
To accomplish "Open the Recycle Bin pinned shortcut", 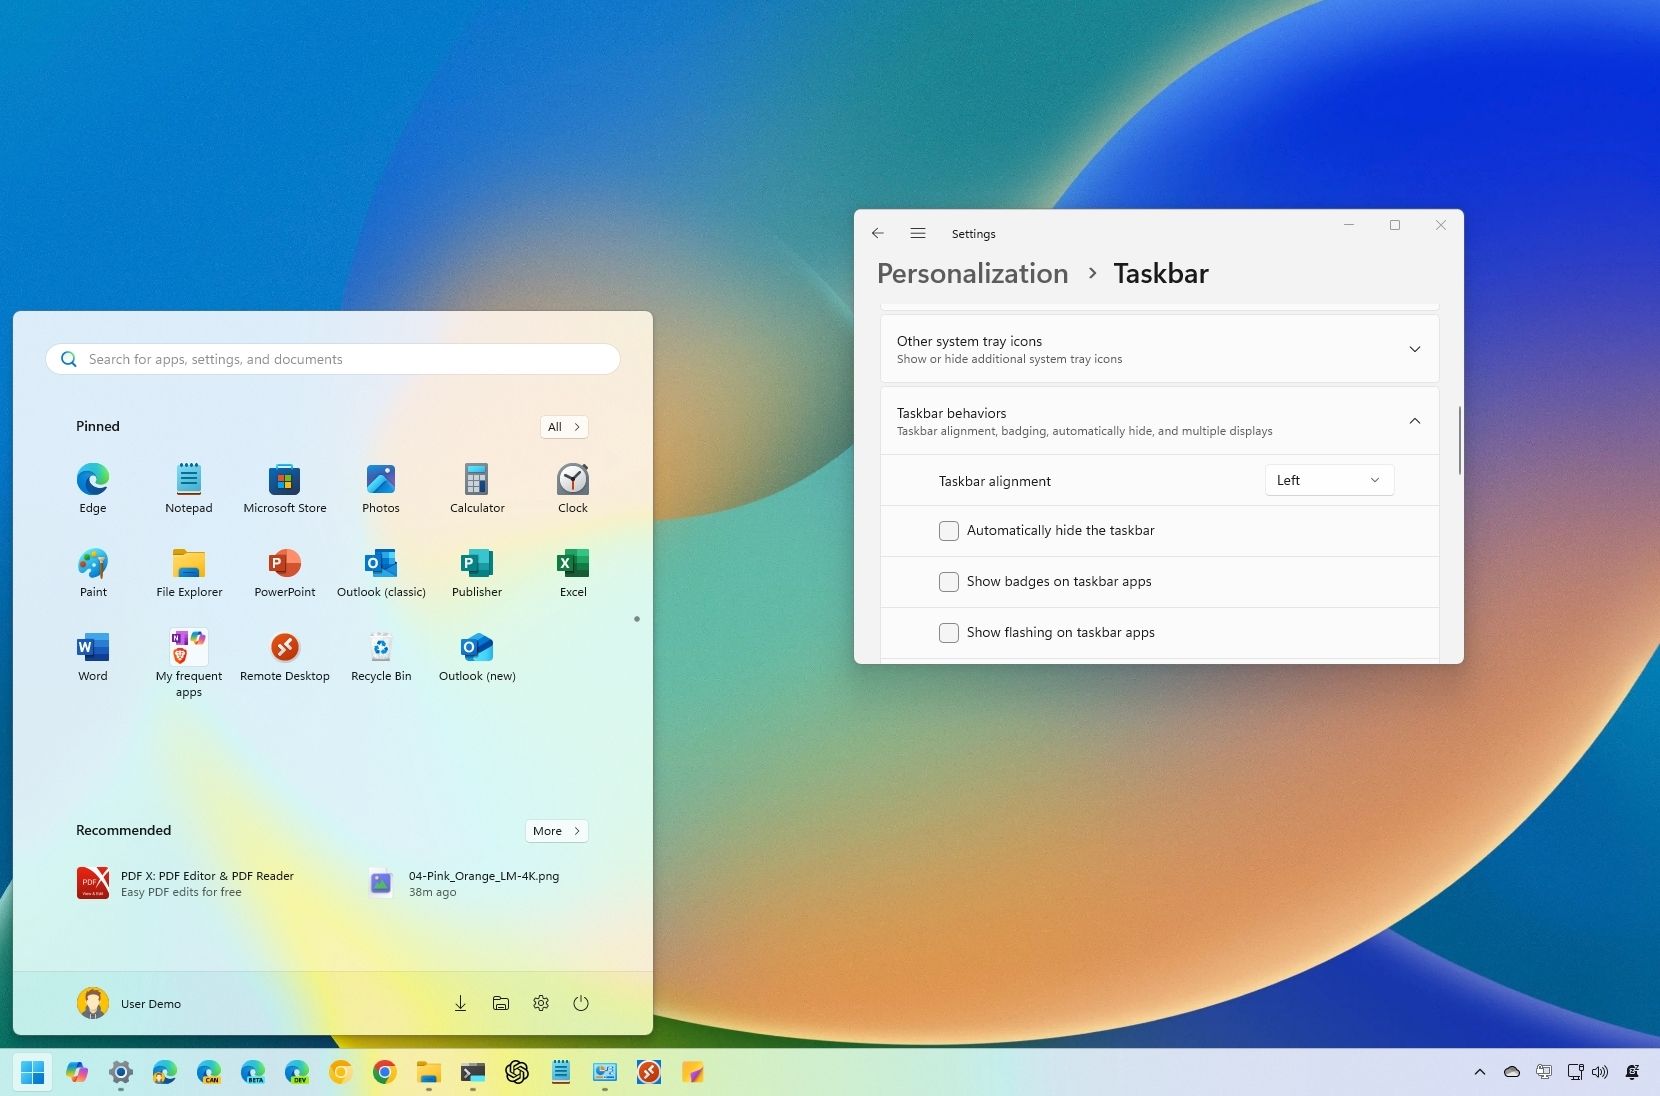I will click(x=380, y=655).
